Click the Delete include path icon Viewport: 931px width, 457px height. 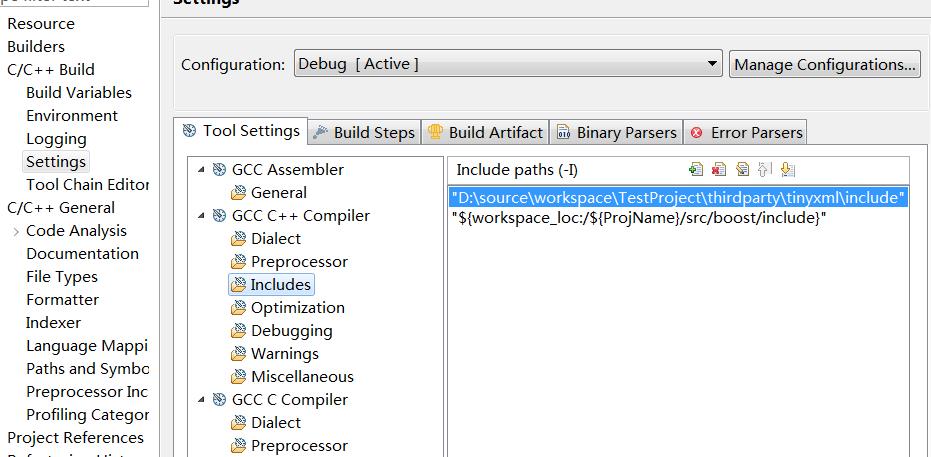(x=719, y=170)
